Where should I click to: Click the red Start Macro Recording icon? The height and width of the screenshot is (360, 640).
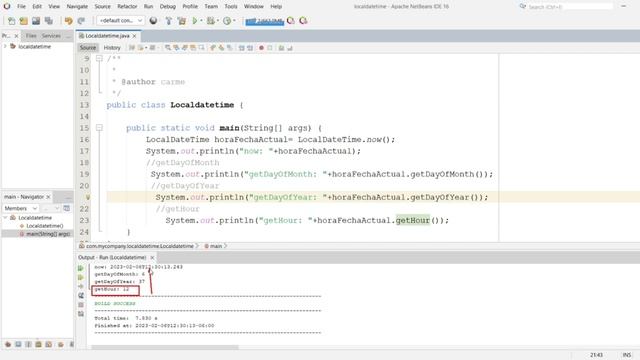262,48
